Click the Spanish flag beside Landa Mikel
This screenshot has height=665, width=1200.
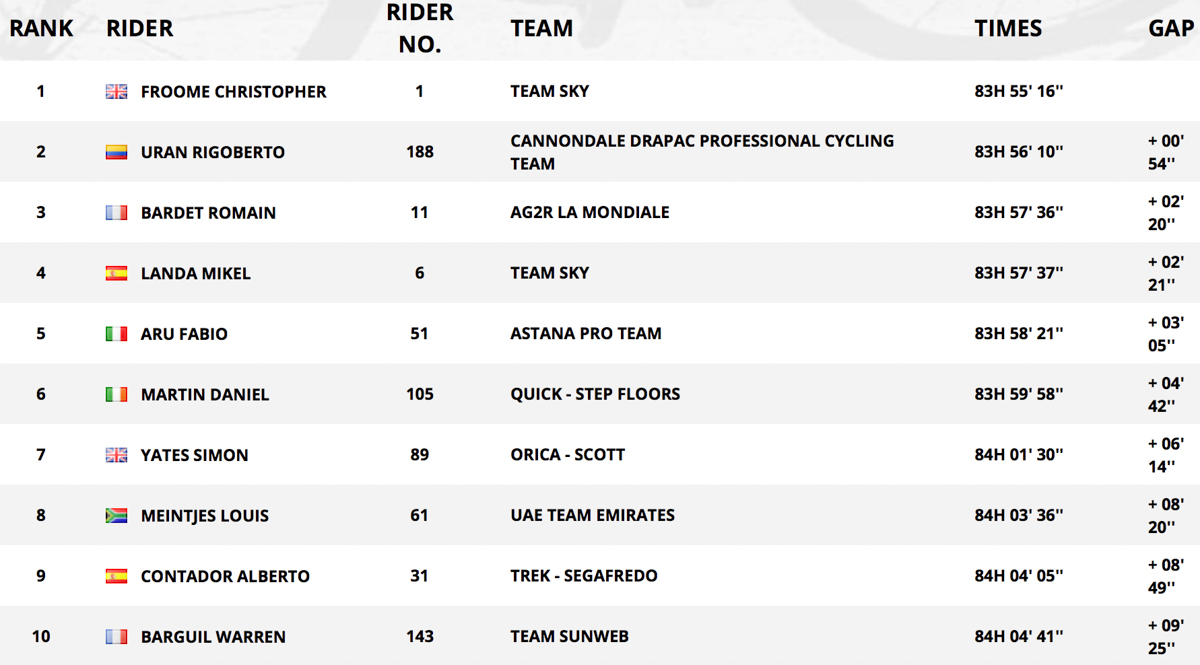(116, 273)
